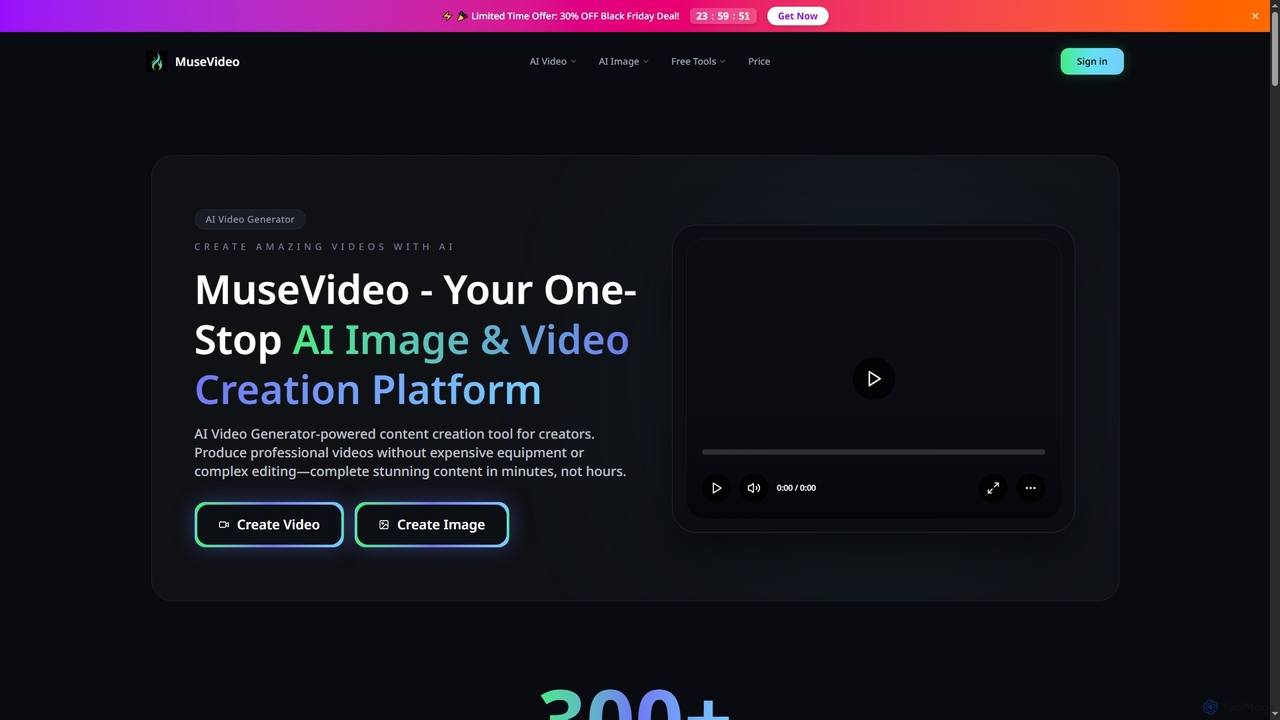Viewport: 1280px width, 720px height.
Task: Mute the video with the speaker icon
Action: coord(754,488)
